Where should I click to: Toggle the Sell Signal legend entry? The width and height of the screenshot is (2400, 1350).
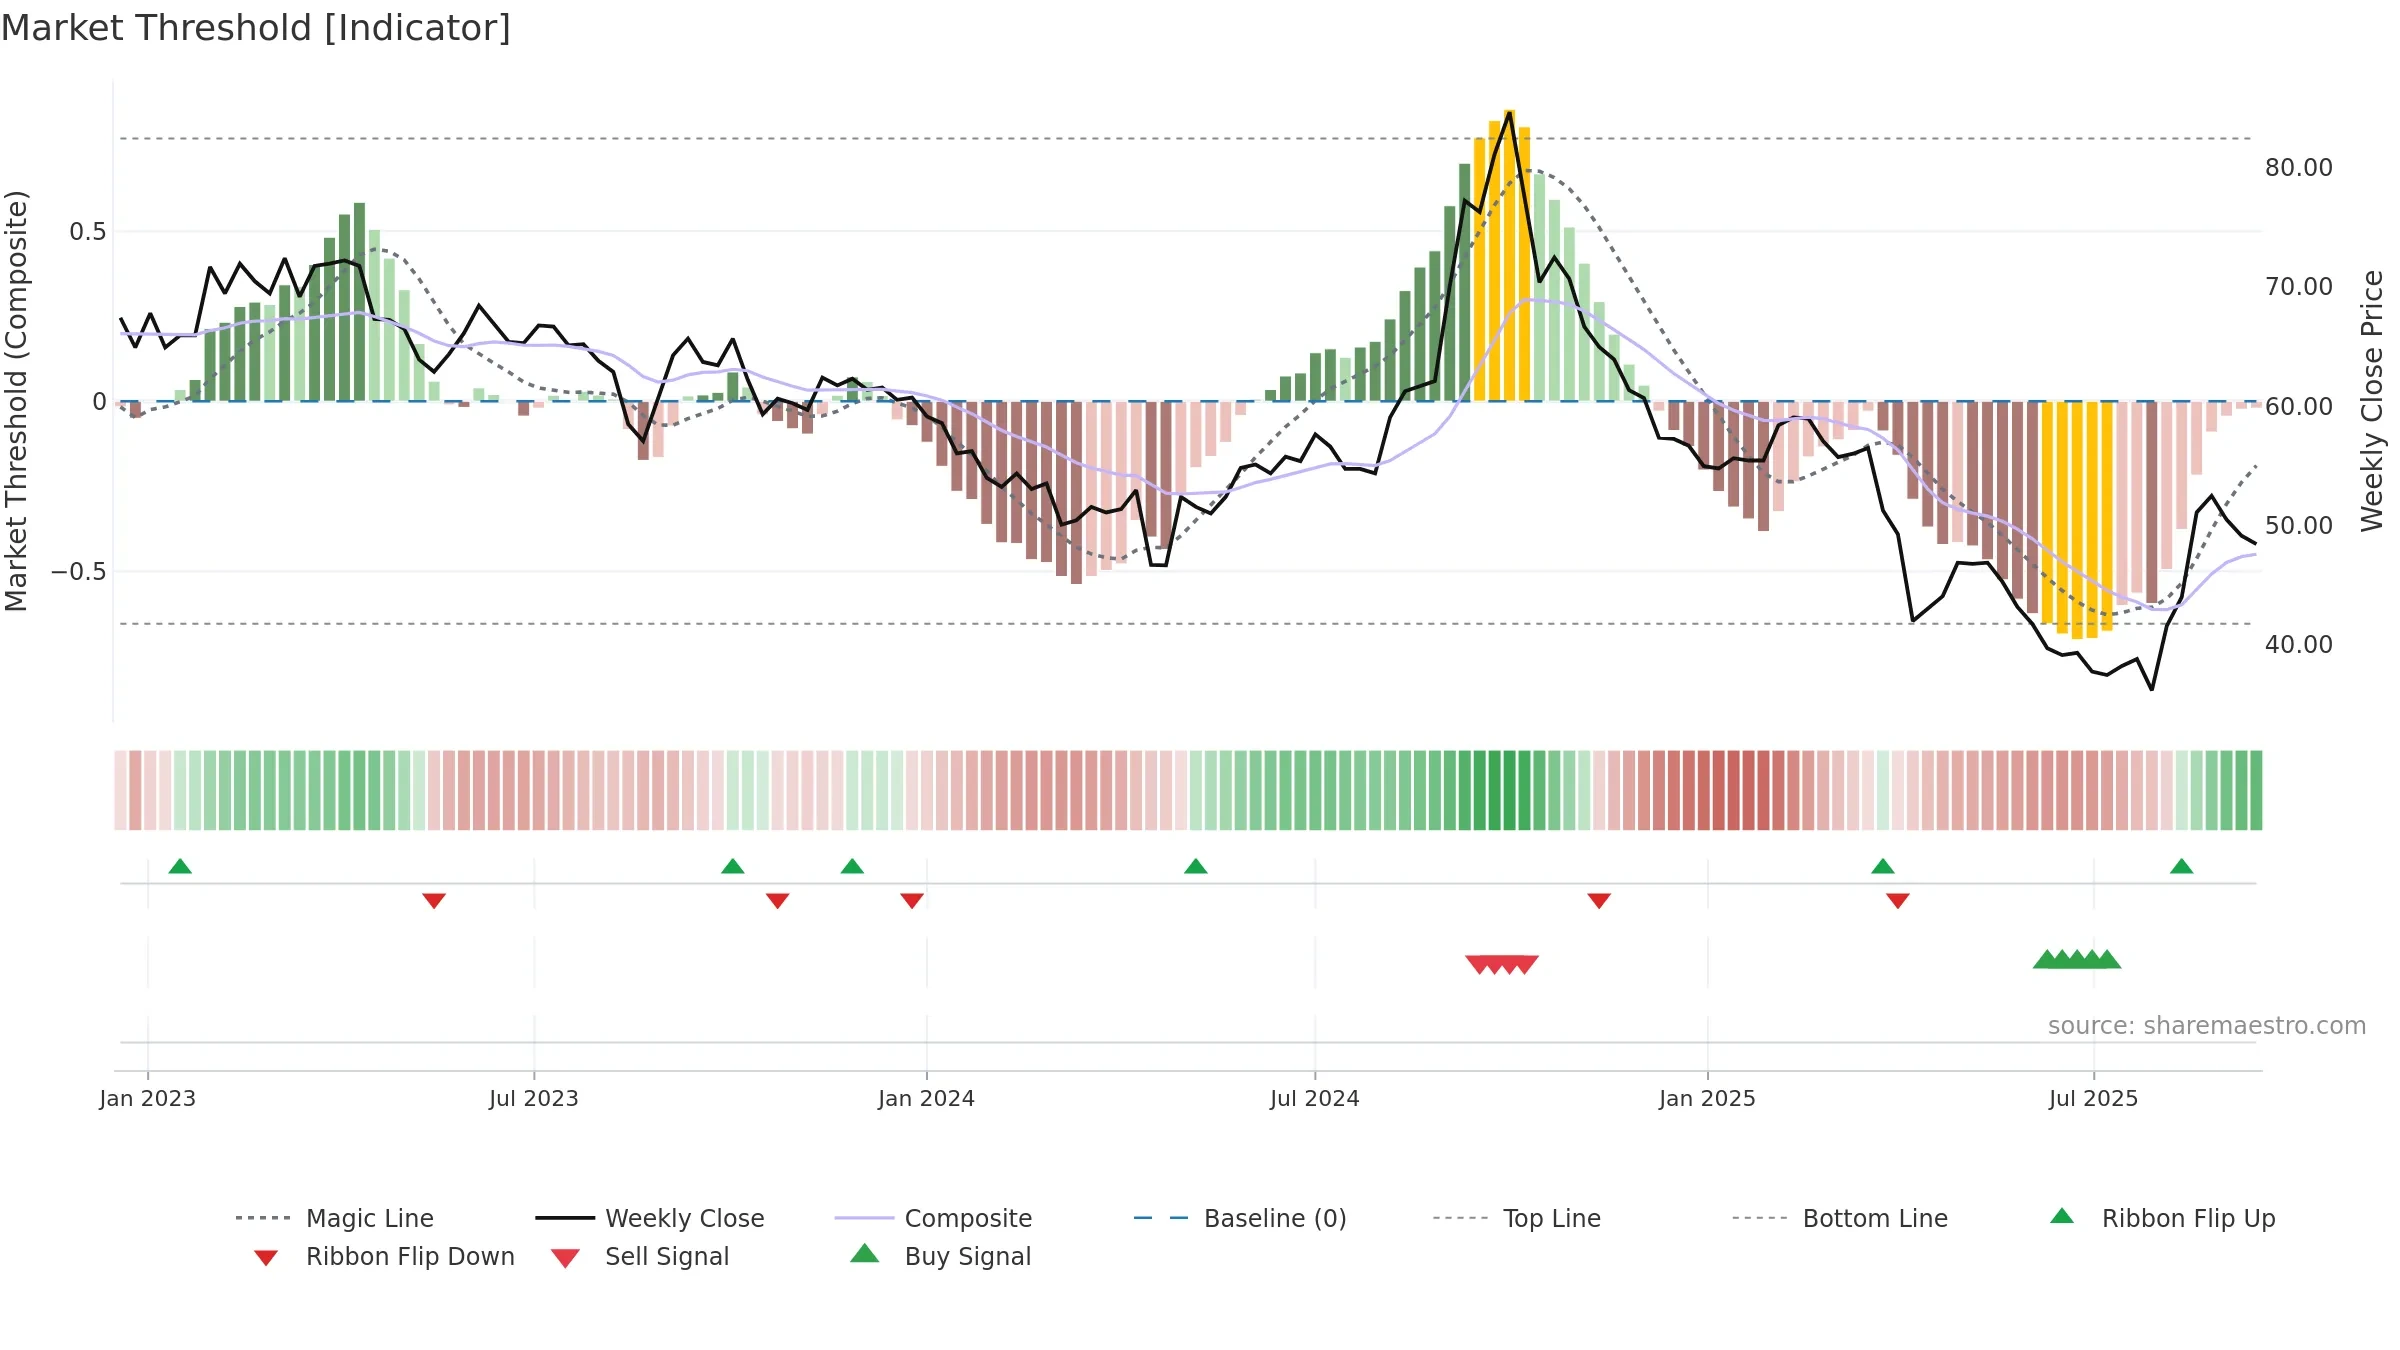pos(640,1256)
